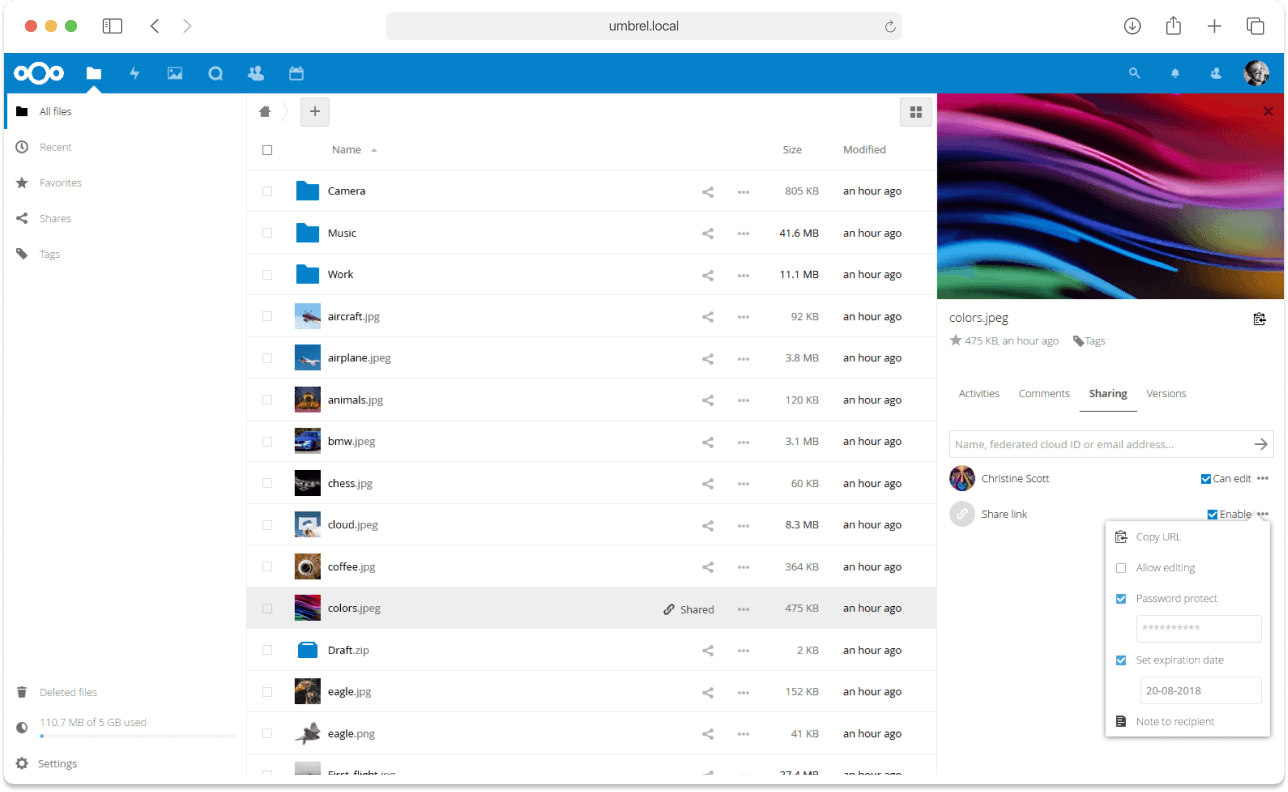This screenshot has height=792, width=1288.
Task: Open the Gallery app icon
Action: point(175,73)
